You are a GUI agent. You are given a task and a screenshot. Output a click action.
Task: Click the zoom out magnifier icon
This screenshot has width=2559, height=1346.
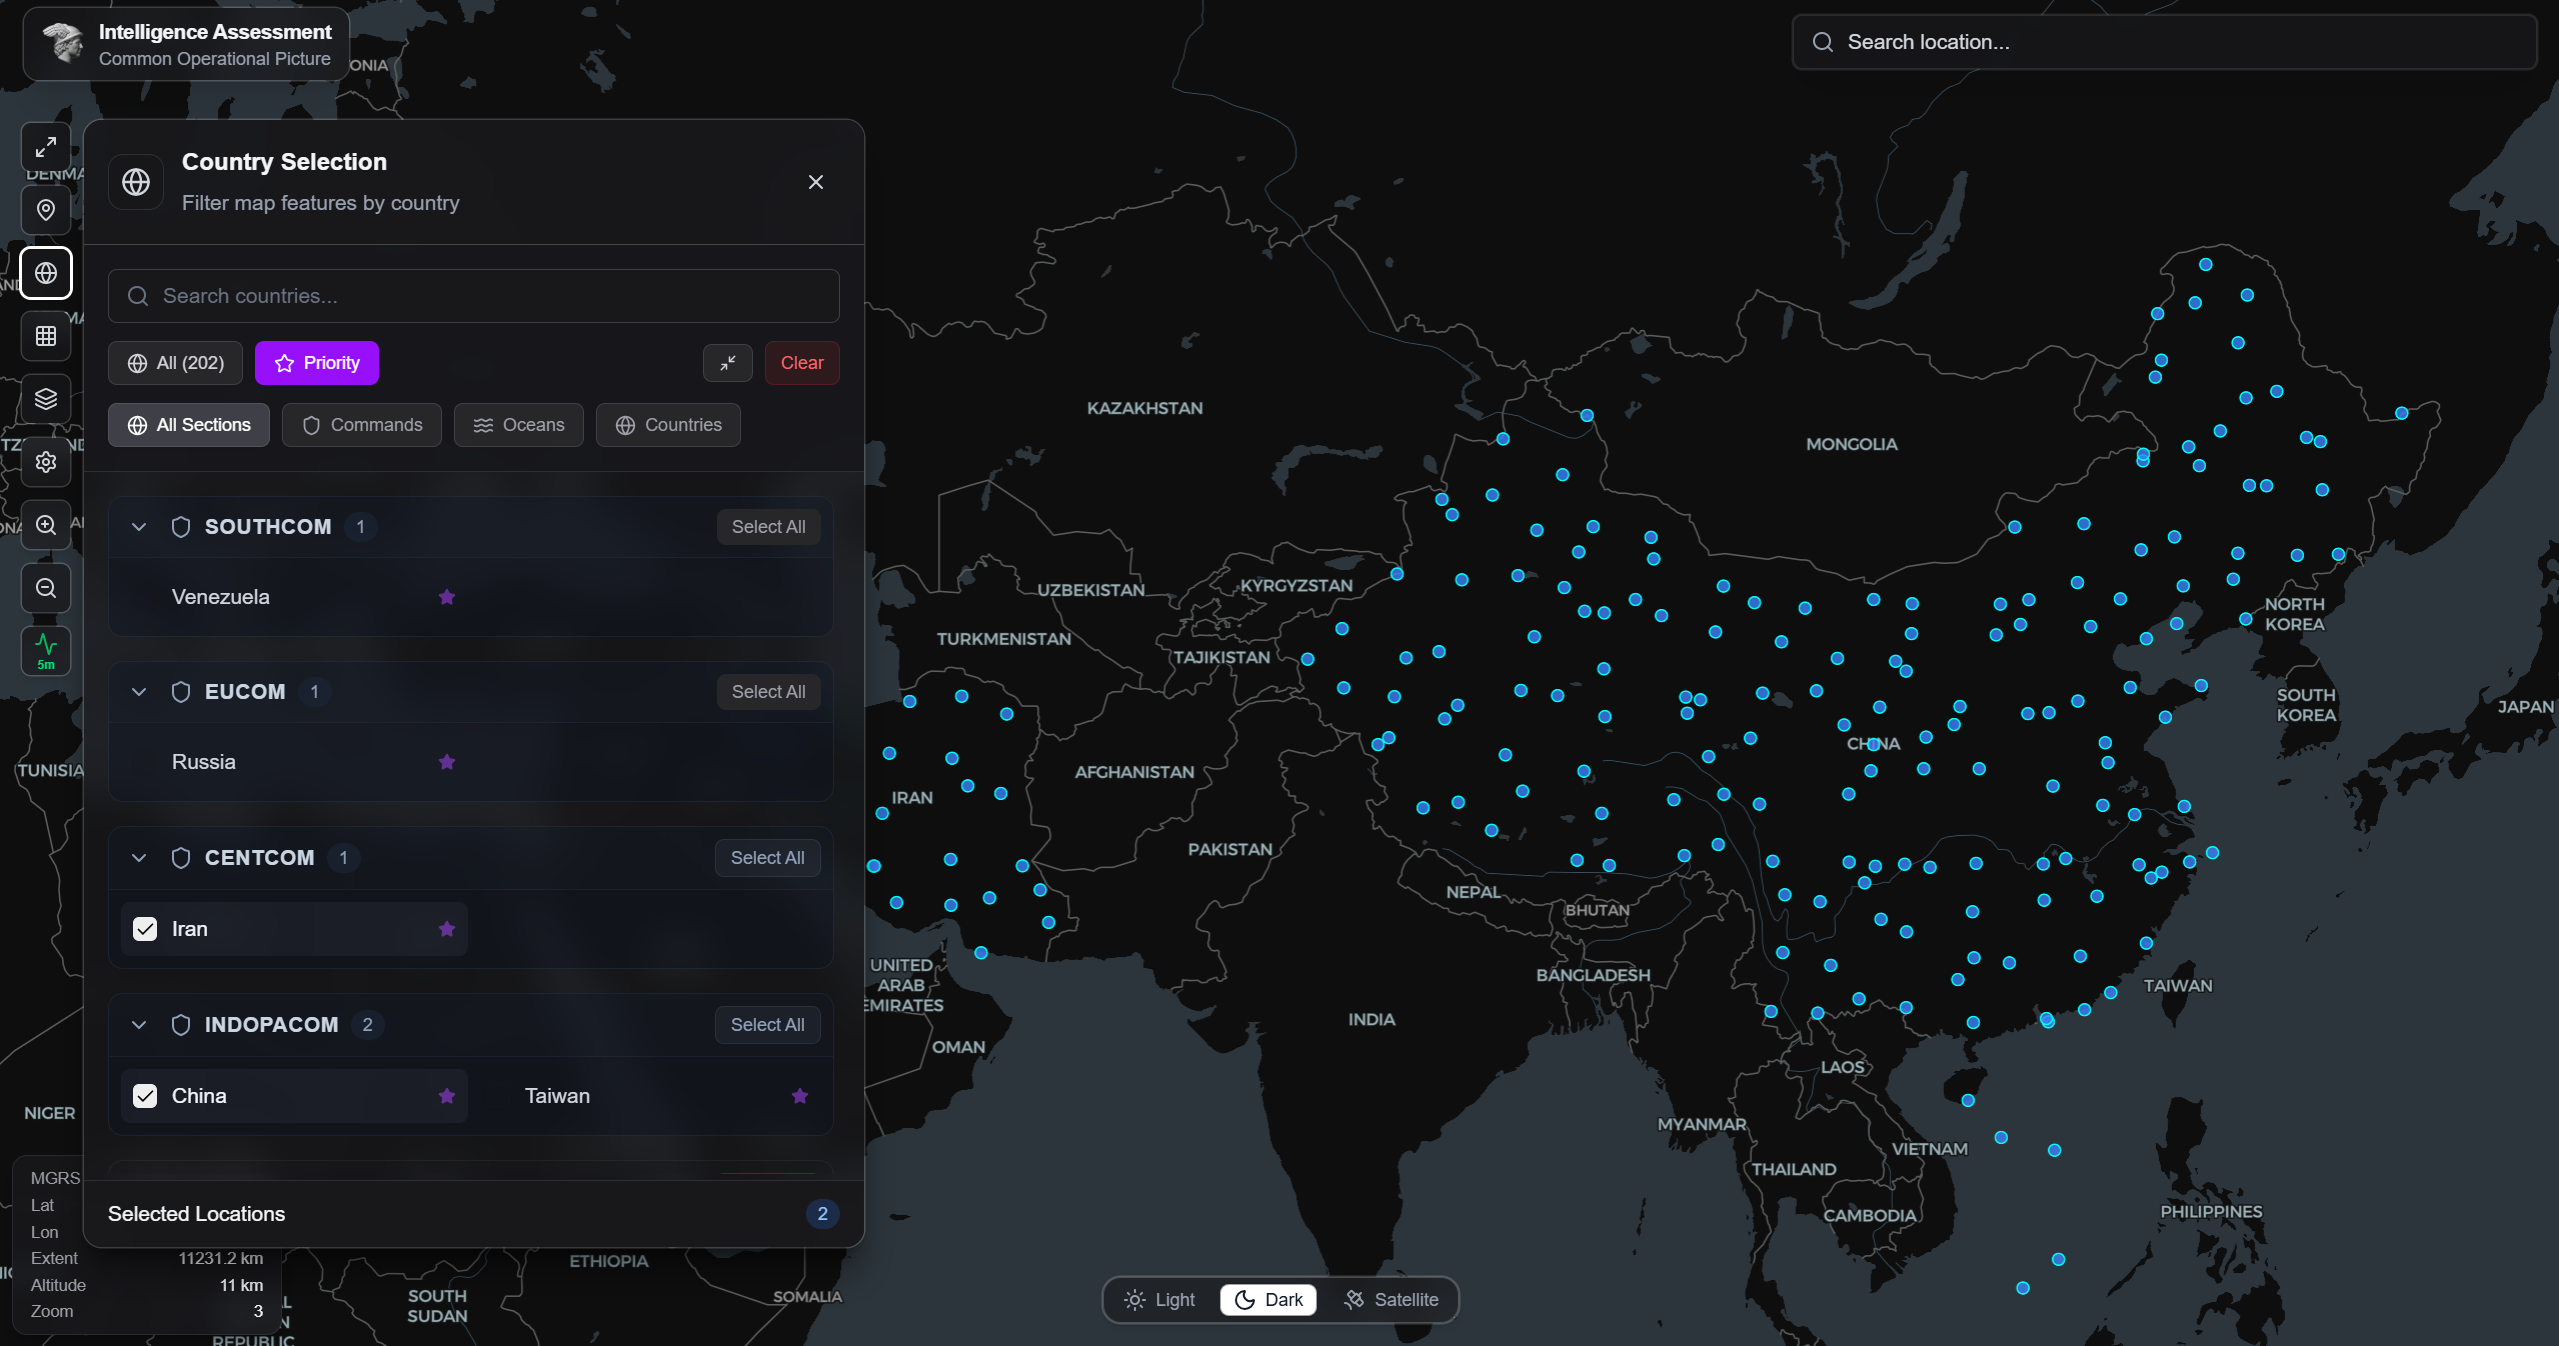[x=46, y=588]
